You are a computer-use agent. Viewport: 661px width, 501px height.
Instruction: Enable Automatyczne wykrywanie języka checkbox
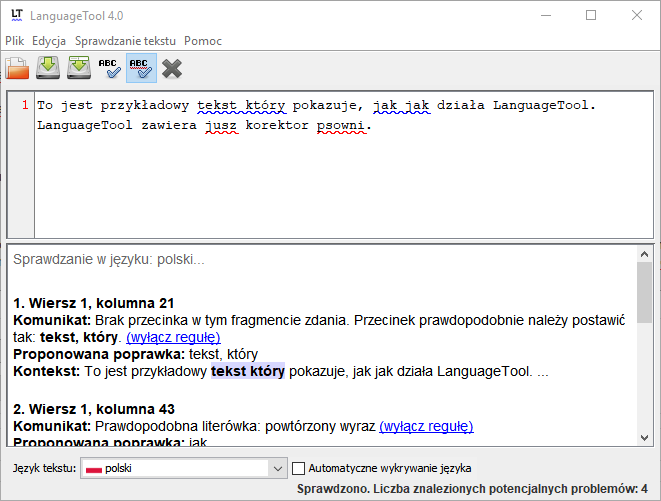298,468
